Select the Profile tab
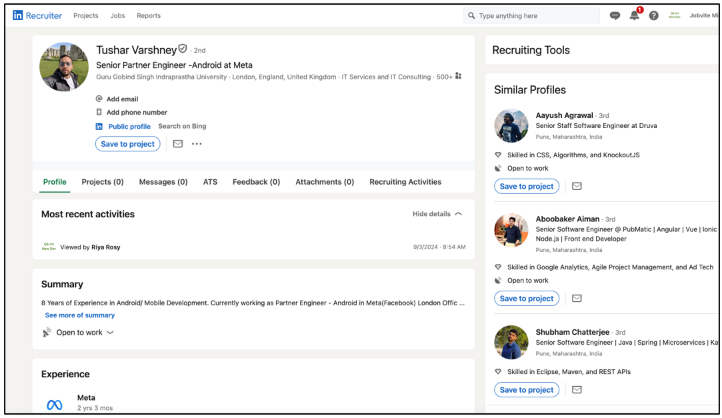This screenshot has width=722, height=418. 55,182
